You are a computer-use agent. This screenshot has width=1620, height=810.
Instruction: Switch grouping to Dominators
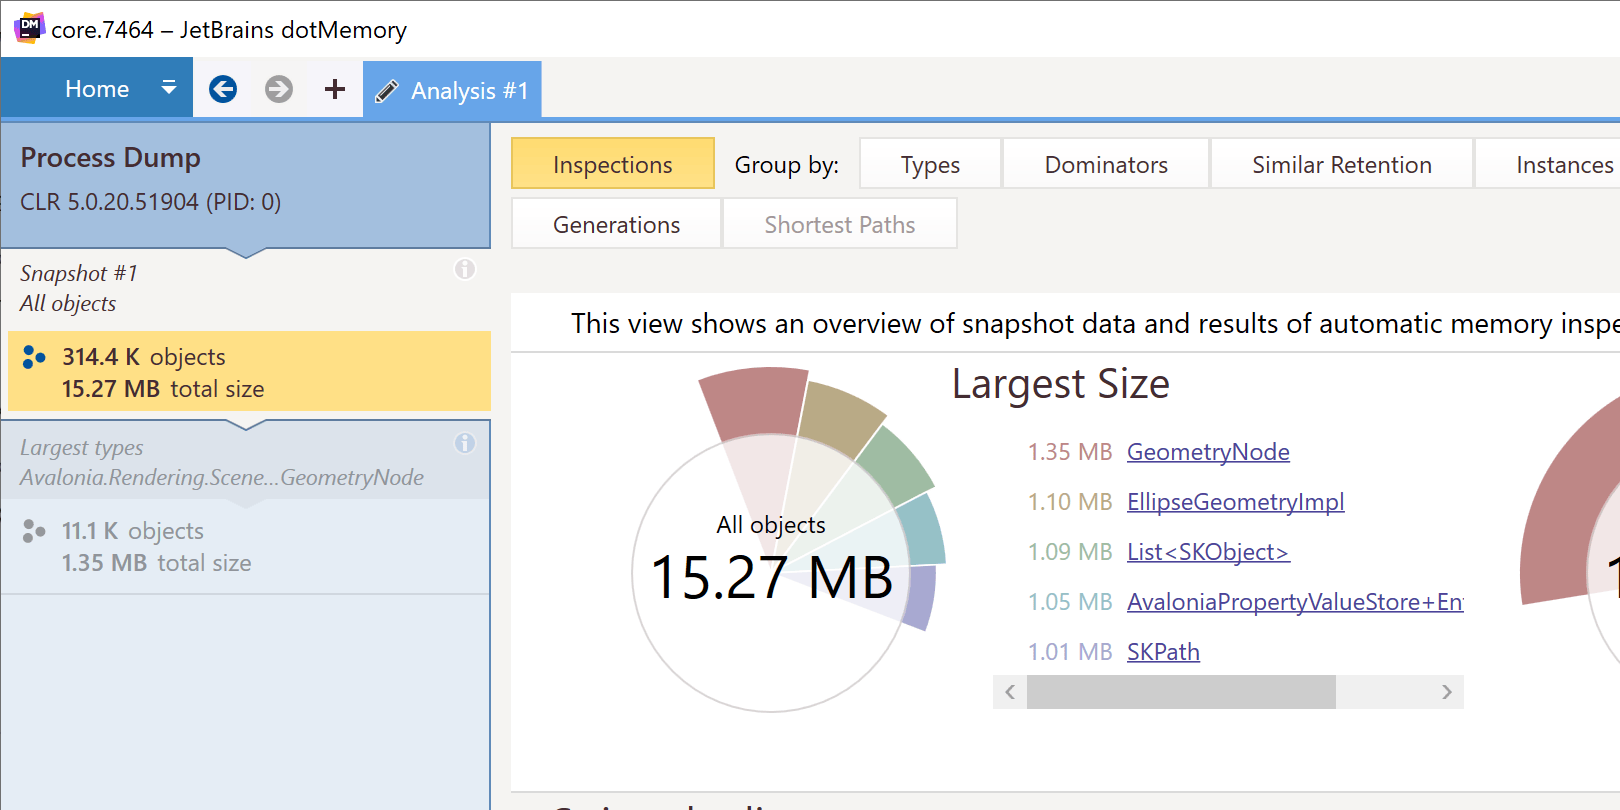tap(1106, 164)
